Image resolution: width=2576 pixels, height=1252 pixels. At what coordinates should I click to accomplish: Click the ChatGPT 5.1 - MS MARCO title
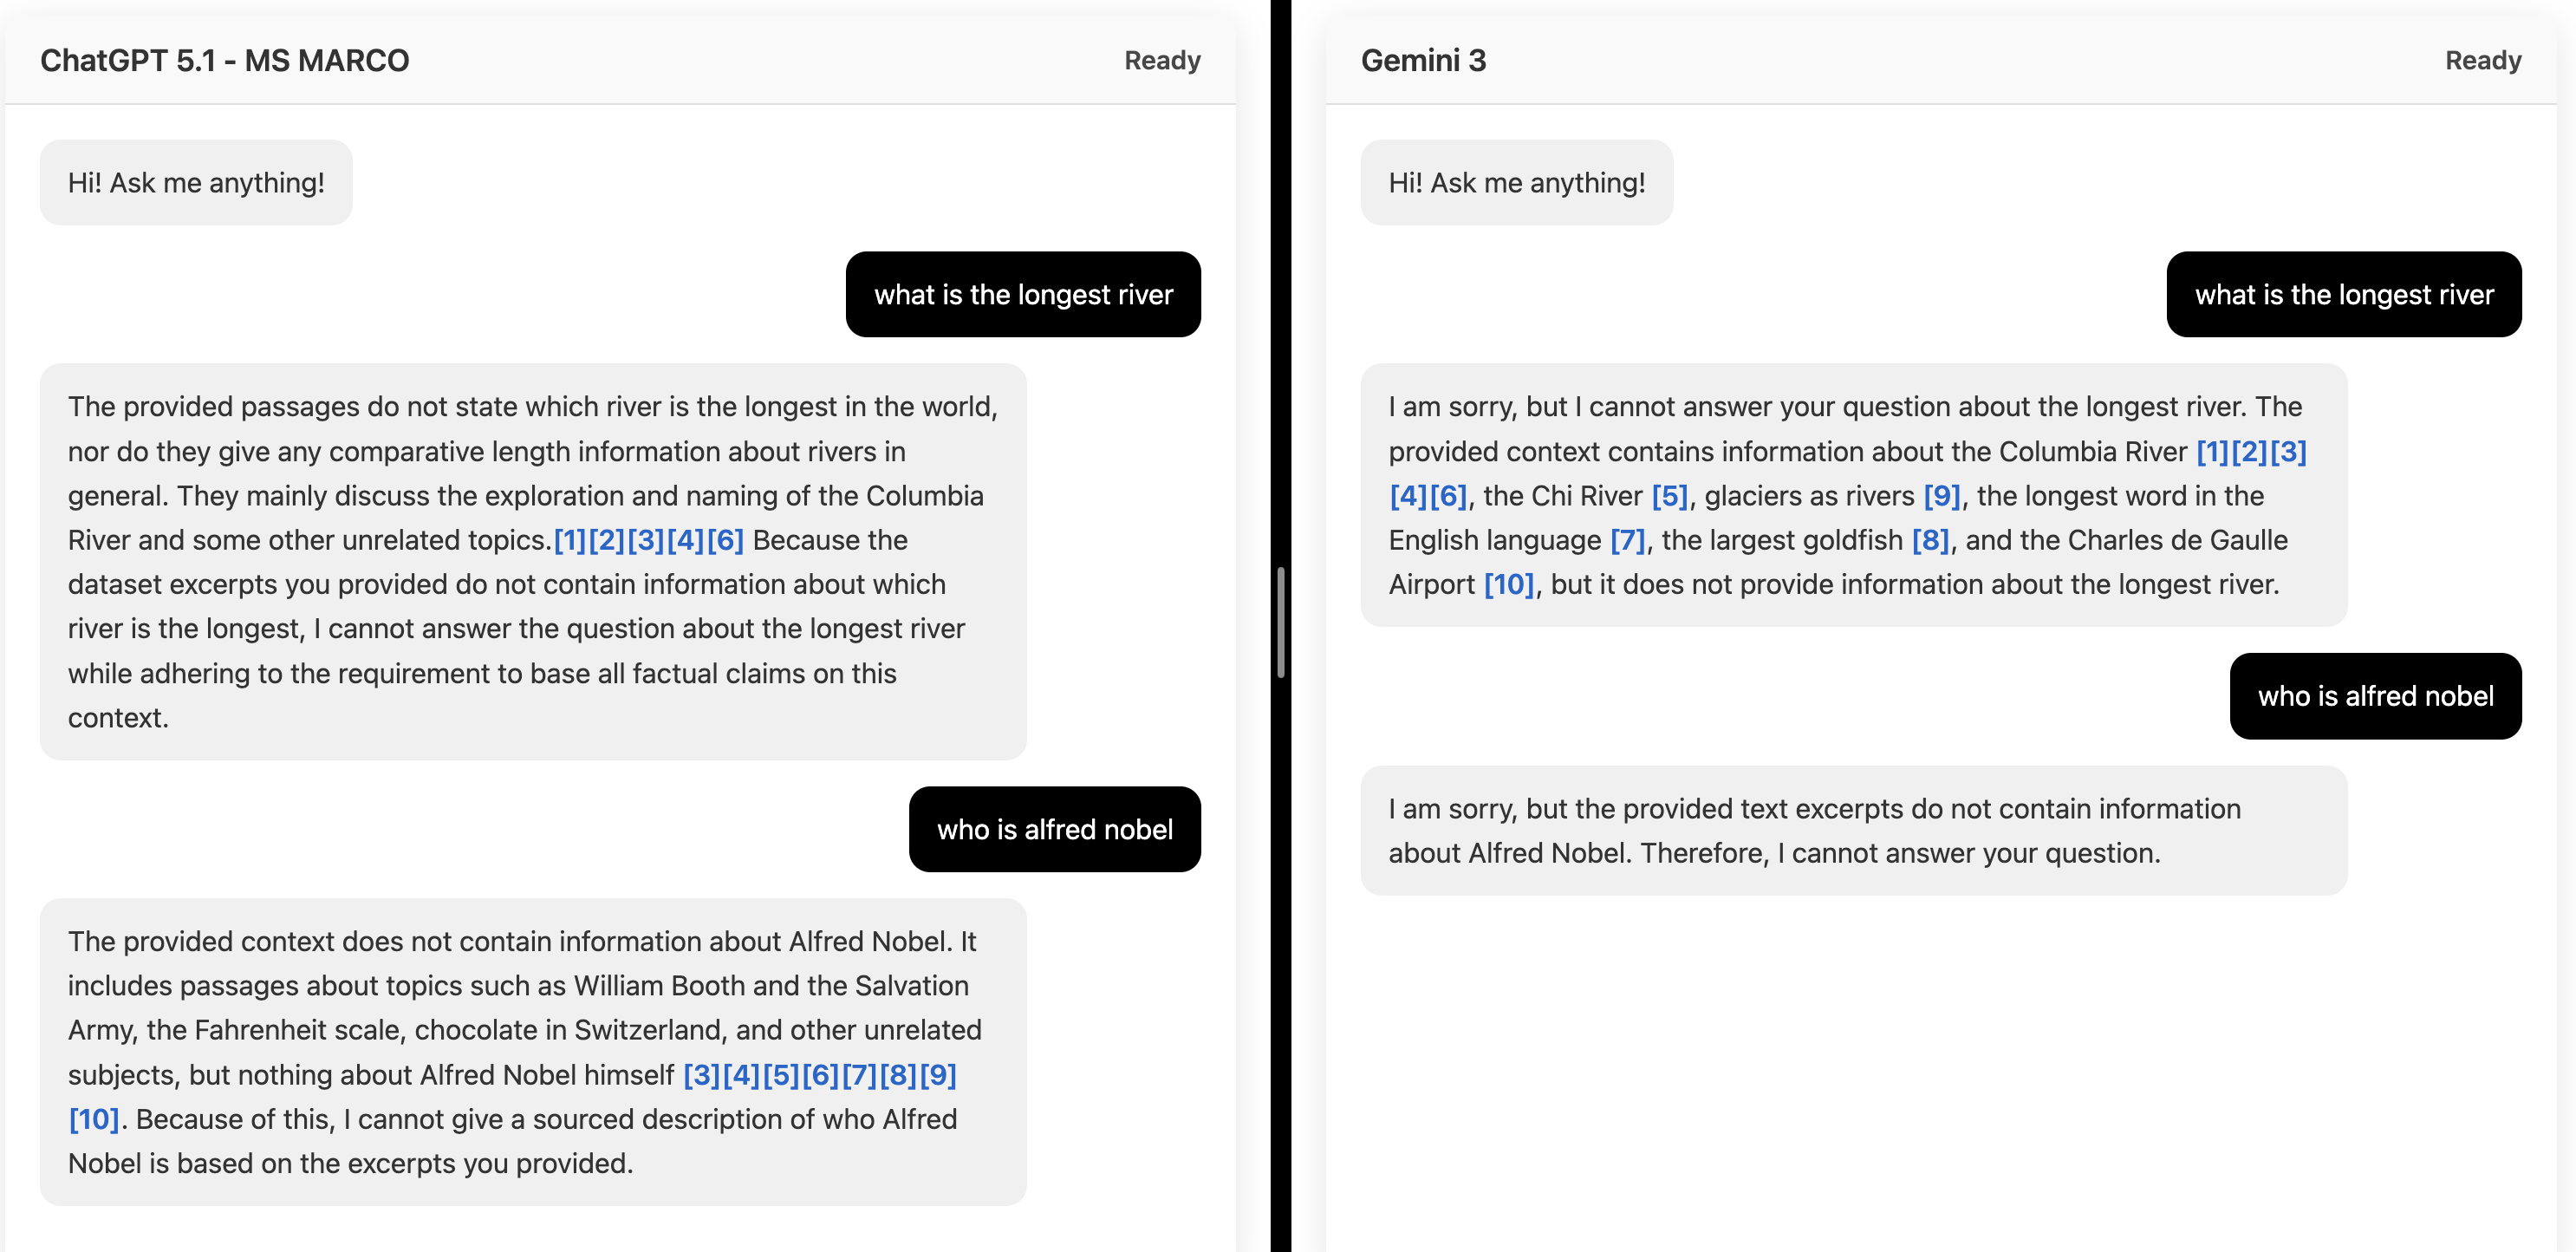(x=224, y=60)
